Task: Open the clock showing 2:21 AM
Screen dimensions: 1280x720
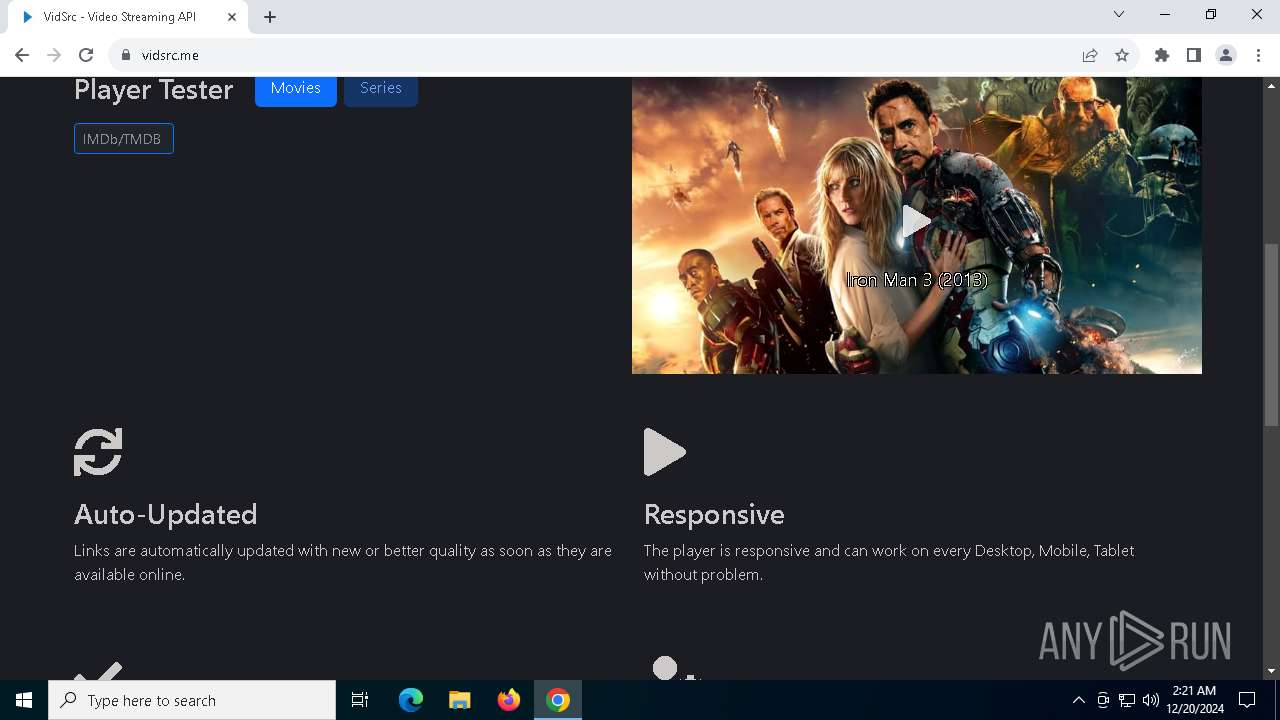Action: tap(1194, 700)
